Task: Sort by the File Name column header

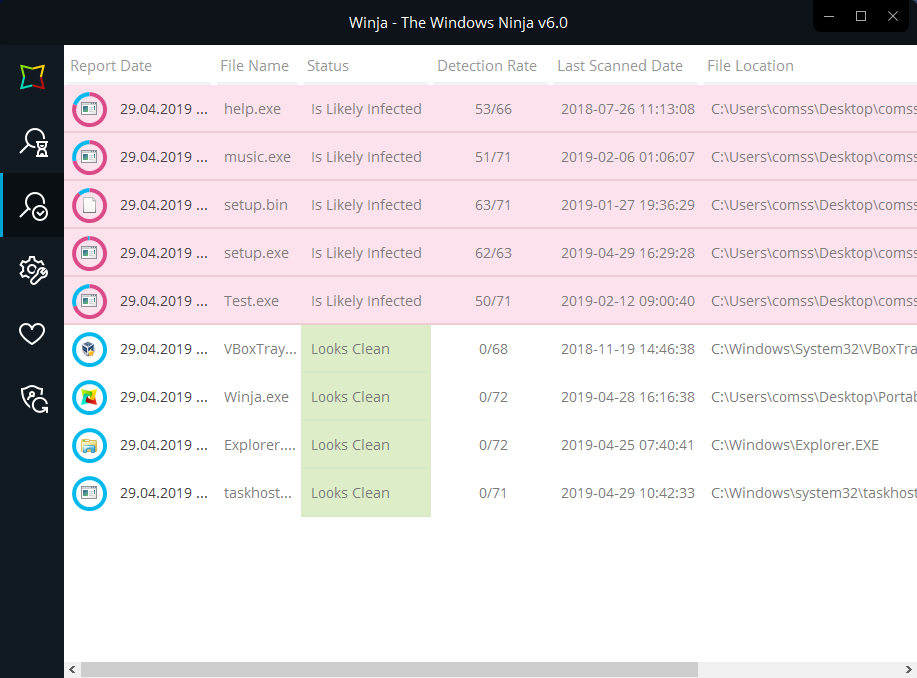Action: (254, 66)
